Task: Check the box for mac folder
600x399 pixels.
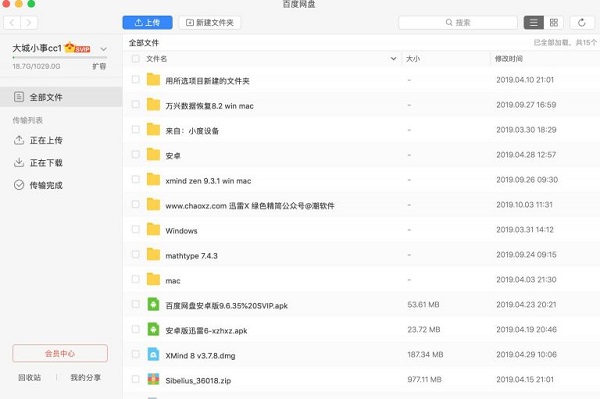Action: pyautogui.click(x=135, y=279)
